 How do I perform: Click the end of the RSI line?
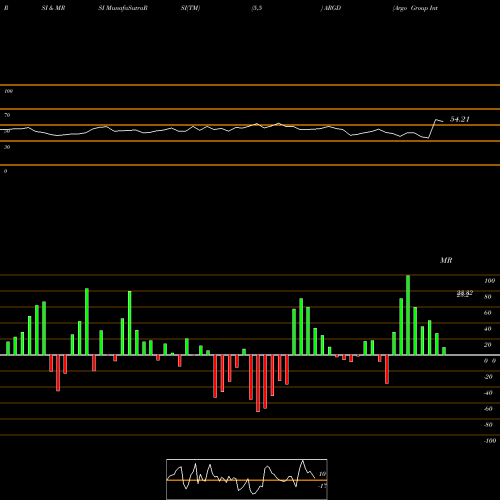coord(443,121)
